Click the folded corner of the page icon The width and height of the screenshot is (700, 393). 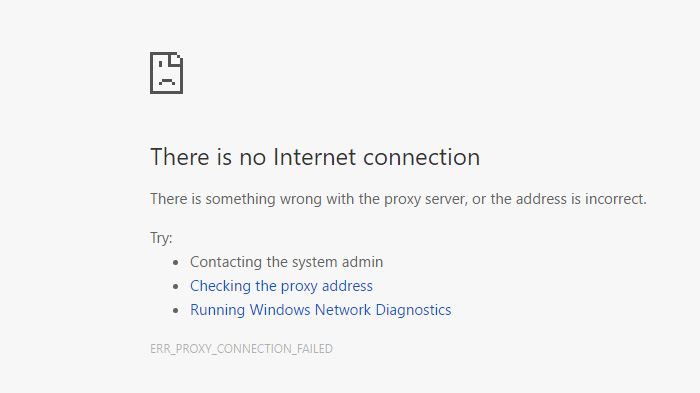176,59
